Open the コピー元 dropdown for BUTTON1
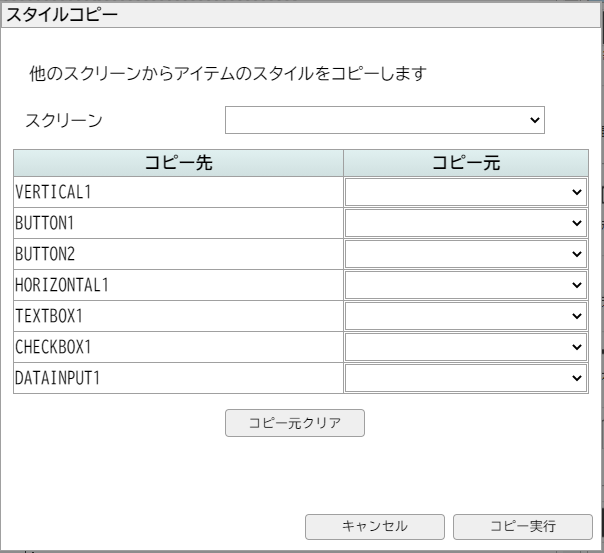The image size is (604, 553). click(x=466, y=223)
